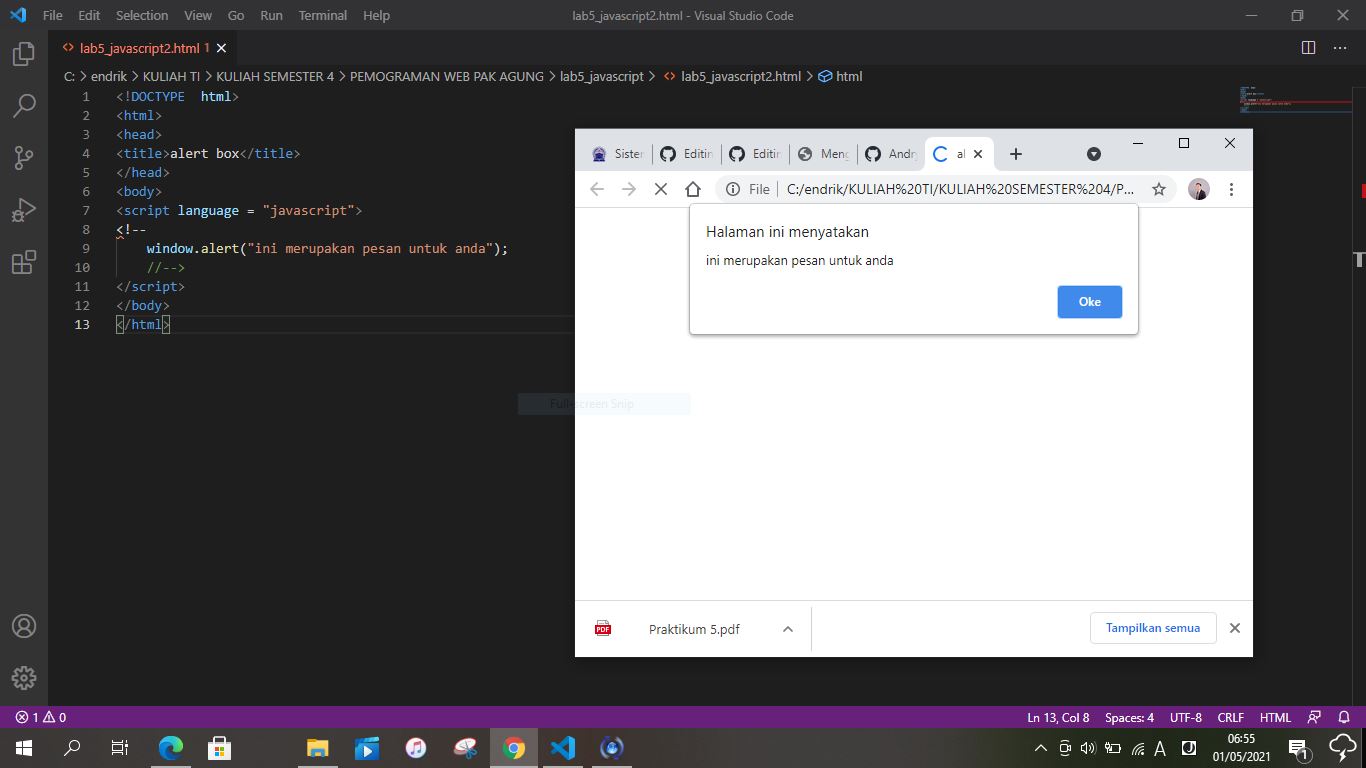Image resolution: width=1366 pixels, height=768 pixels.
Task: Click the Accounts icon in VS Code sidebar
Action: [24, 627]
